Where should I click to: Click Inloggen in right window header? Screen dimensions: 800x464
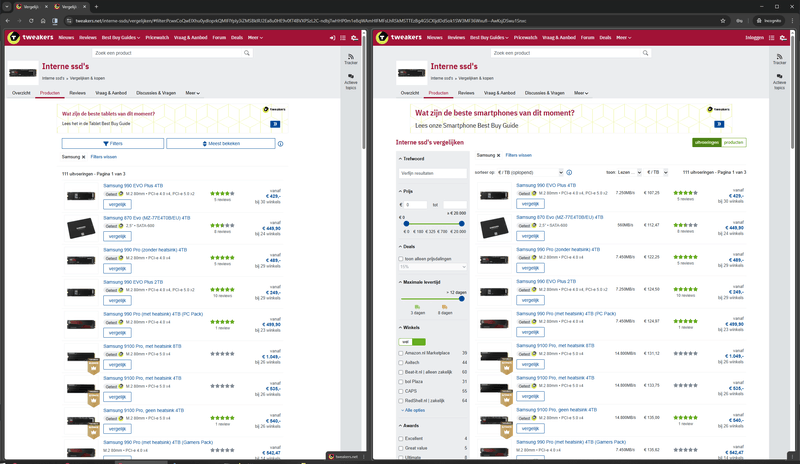coord(754,38)
